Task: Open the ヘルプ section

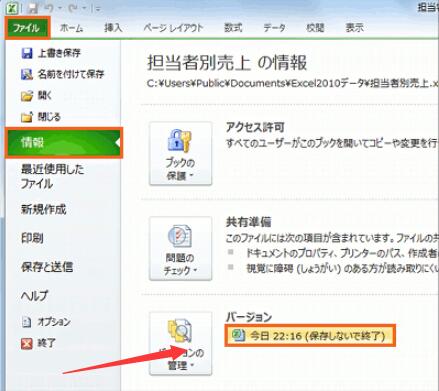Action: point(34,295)
